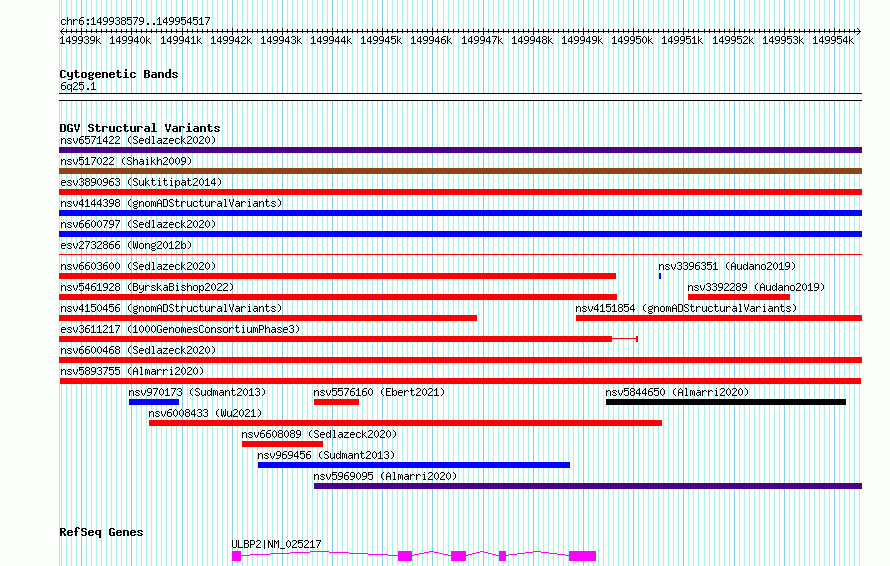
Task: Open the nsv969456 (Sudmant2013) label
Action: tap(326, 455)
